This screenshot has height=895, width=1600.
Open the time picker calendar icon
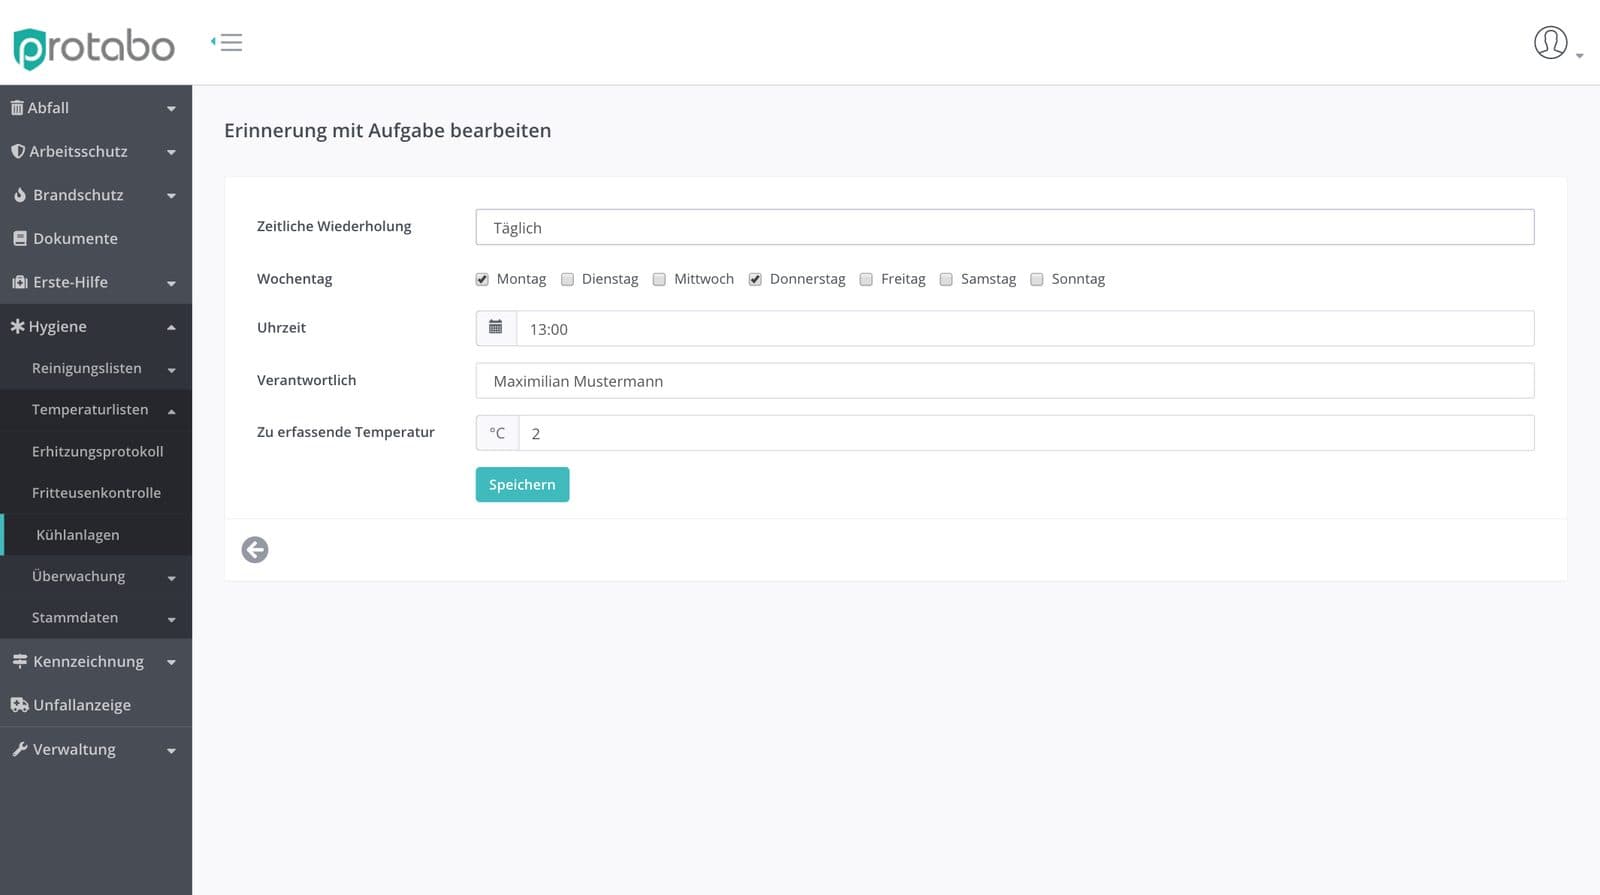(x=496, y=328)
